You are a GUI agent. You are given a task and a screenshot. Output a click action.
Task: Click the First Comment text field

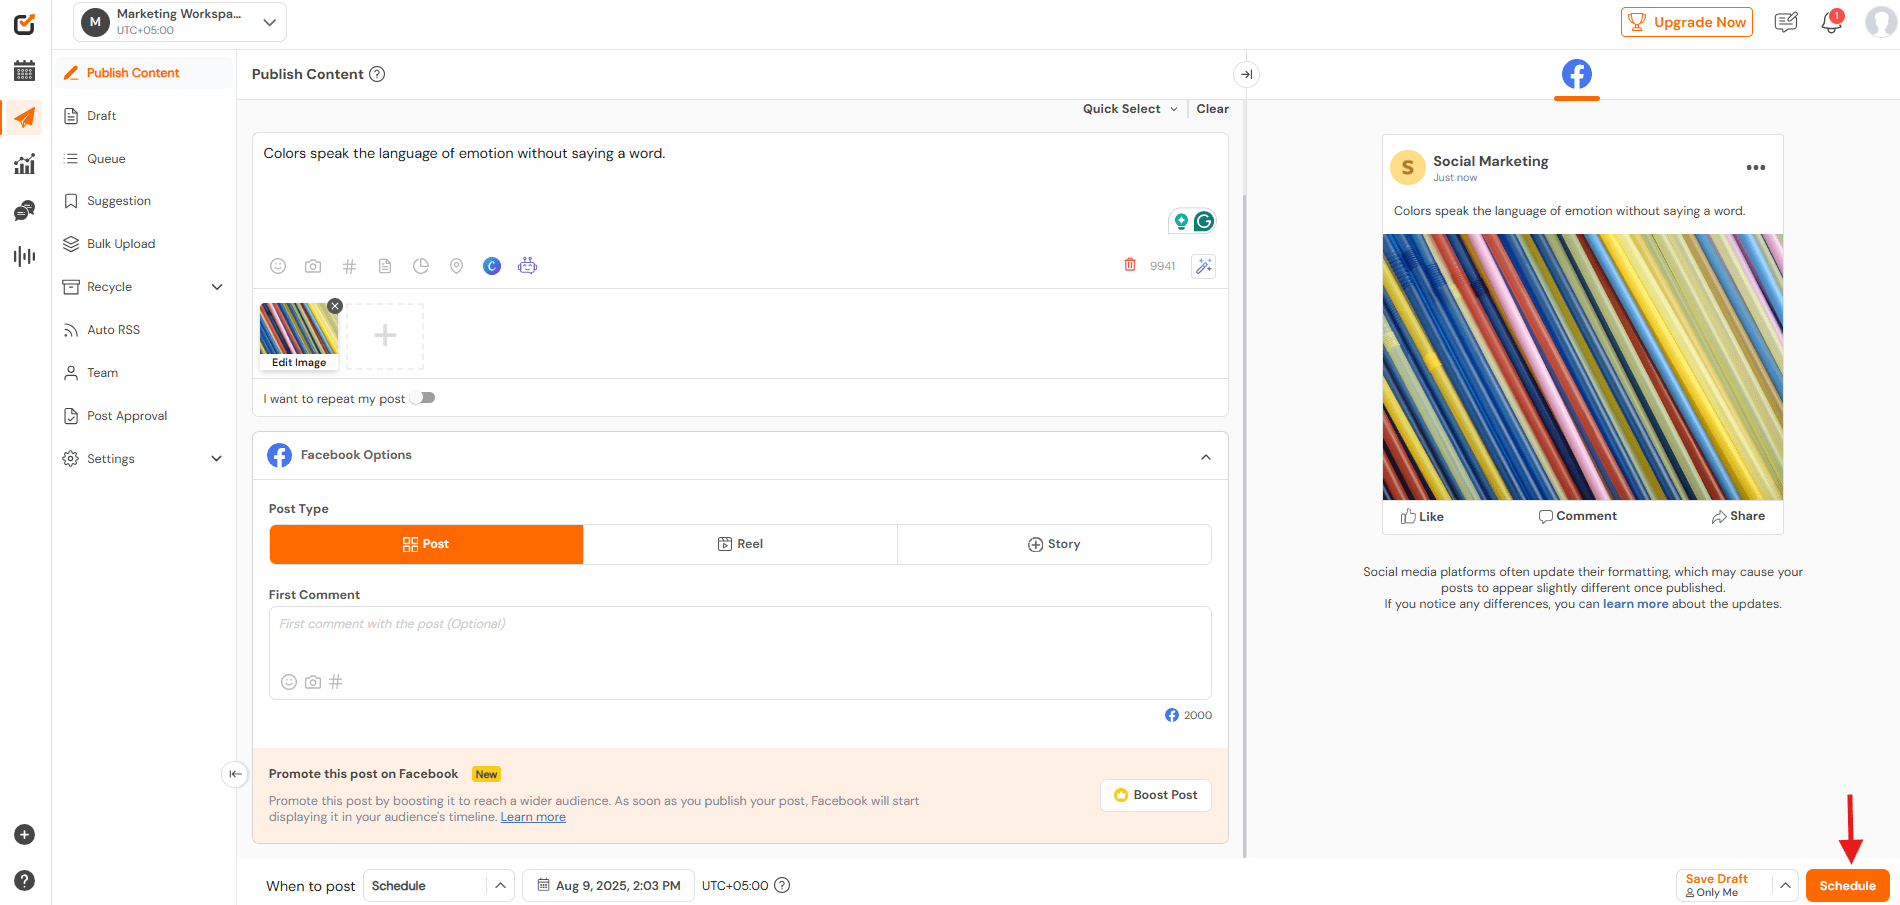[739, 640]
